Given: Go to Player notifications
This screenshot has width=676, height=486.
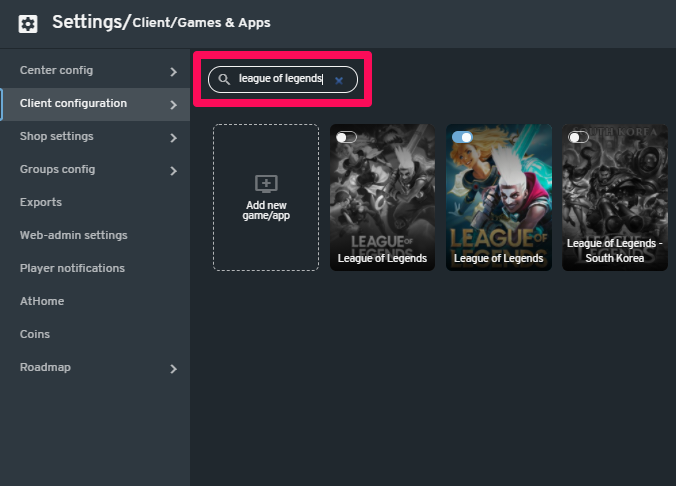Looking at the screenshot, I should point(95,268).
